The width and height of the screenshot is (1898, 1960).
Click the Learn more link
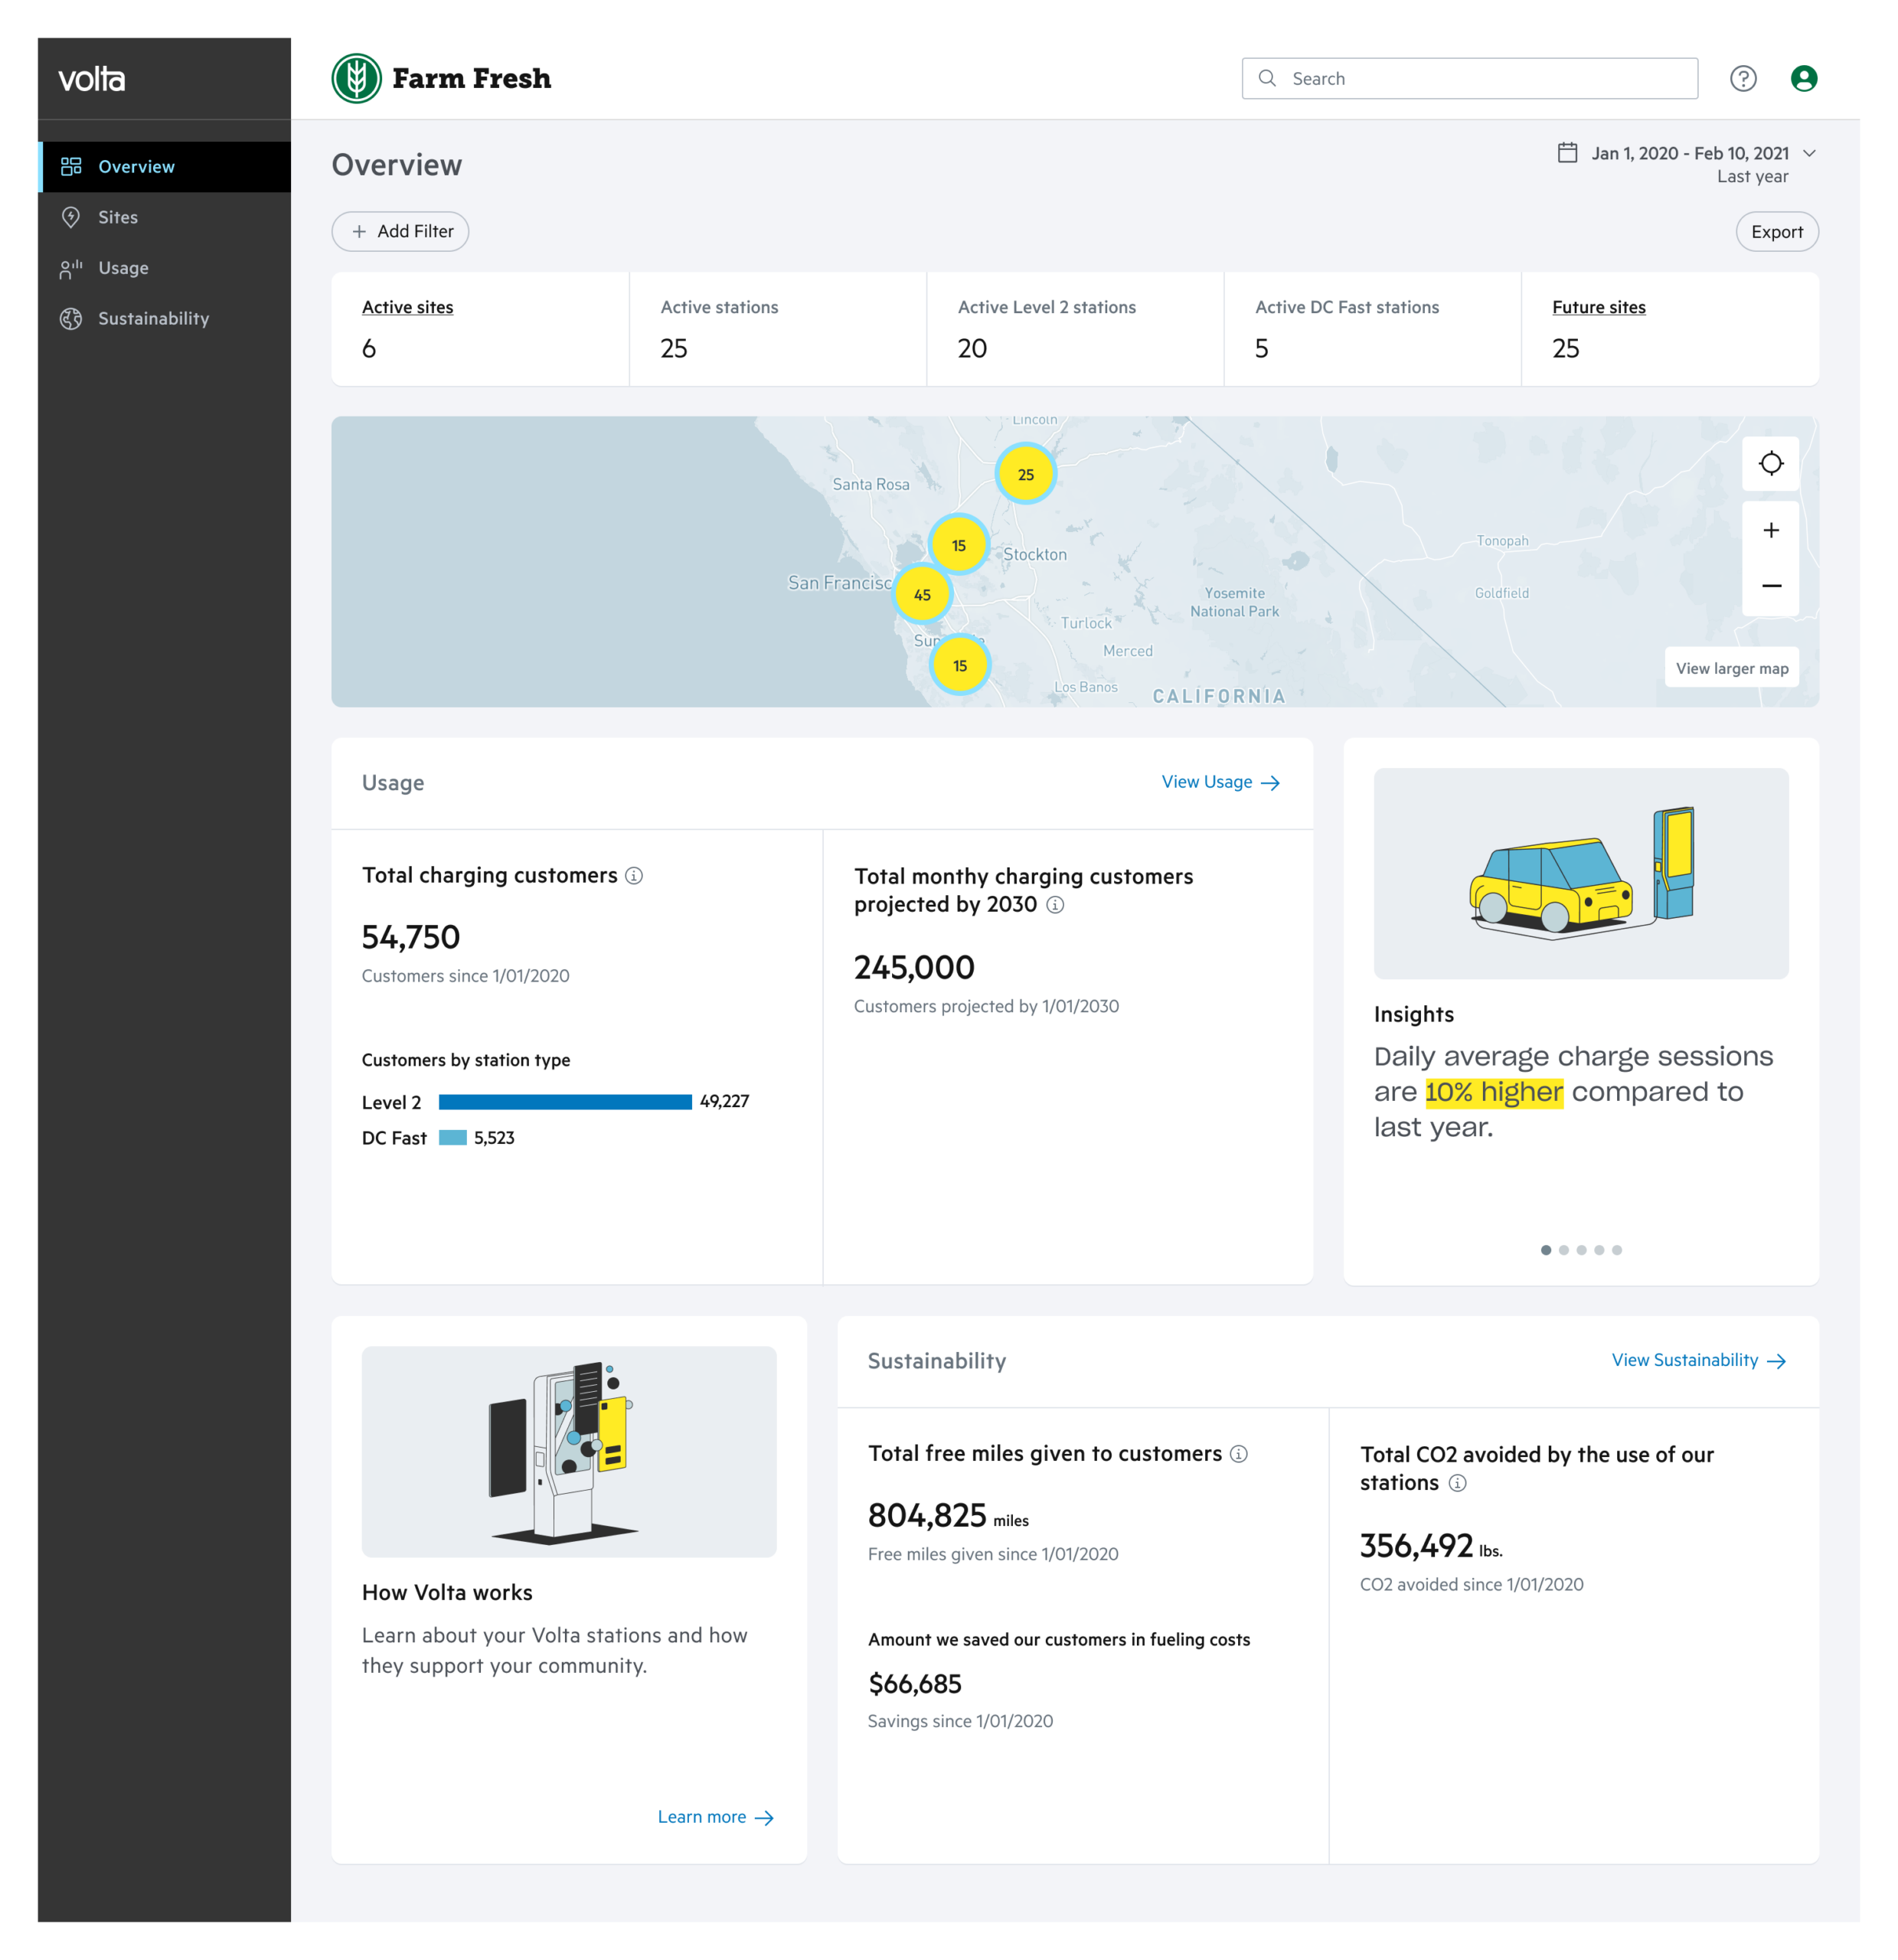coord(715,1817)
